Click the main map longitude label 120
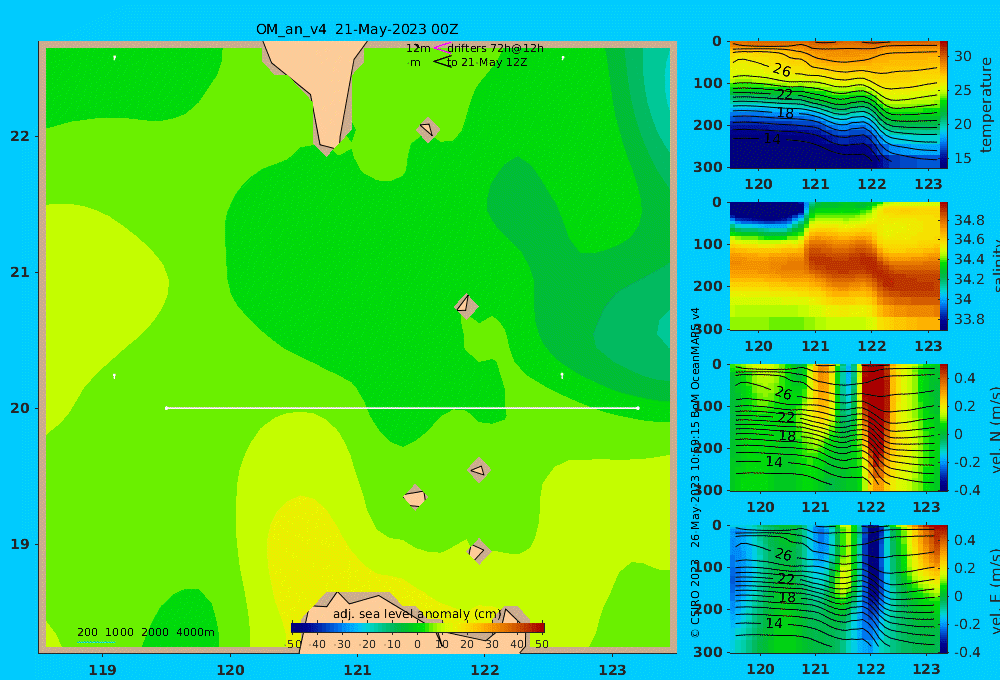The height and width of the screenshot is (680, 1000). 230,670
